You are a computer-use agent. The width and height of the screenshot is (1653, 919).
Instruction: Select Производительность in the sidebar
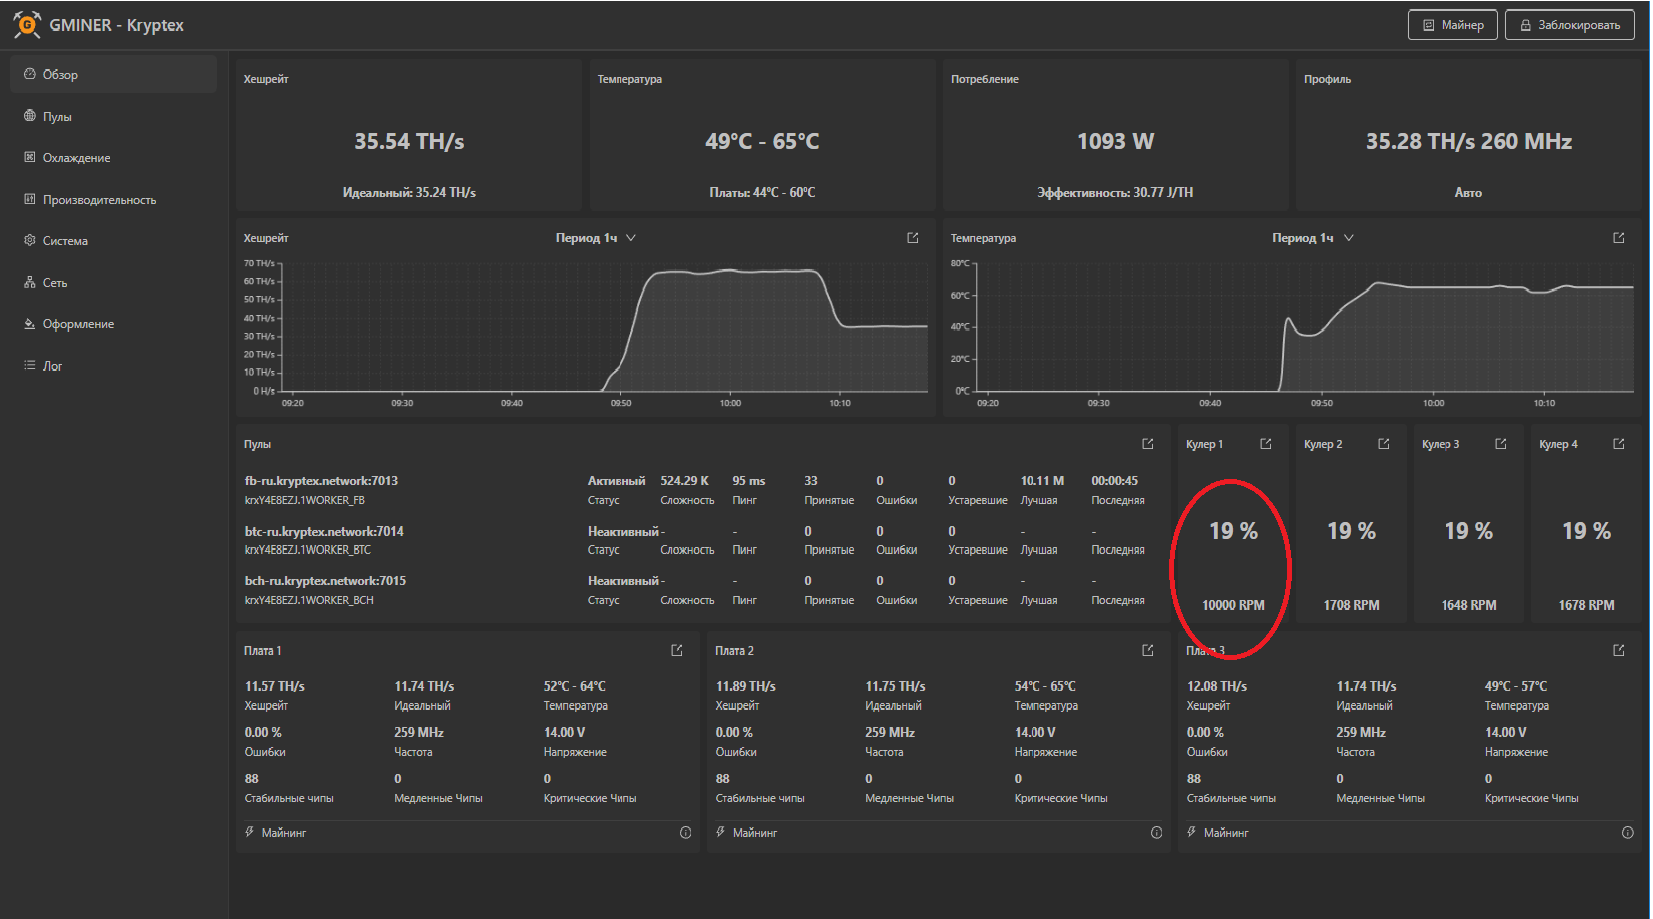99,200
